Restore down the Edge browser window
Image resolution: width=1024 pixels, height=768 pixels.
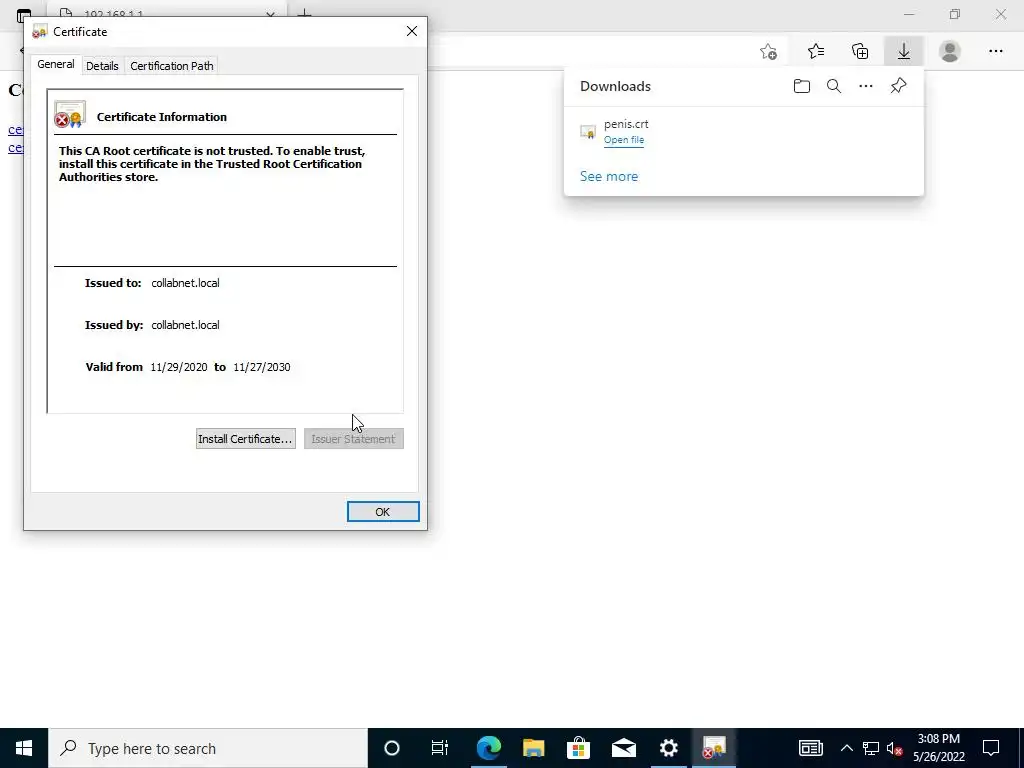(955, 14)
